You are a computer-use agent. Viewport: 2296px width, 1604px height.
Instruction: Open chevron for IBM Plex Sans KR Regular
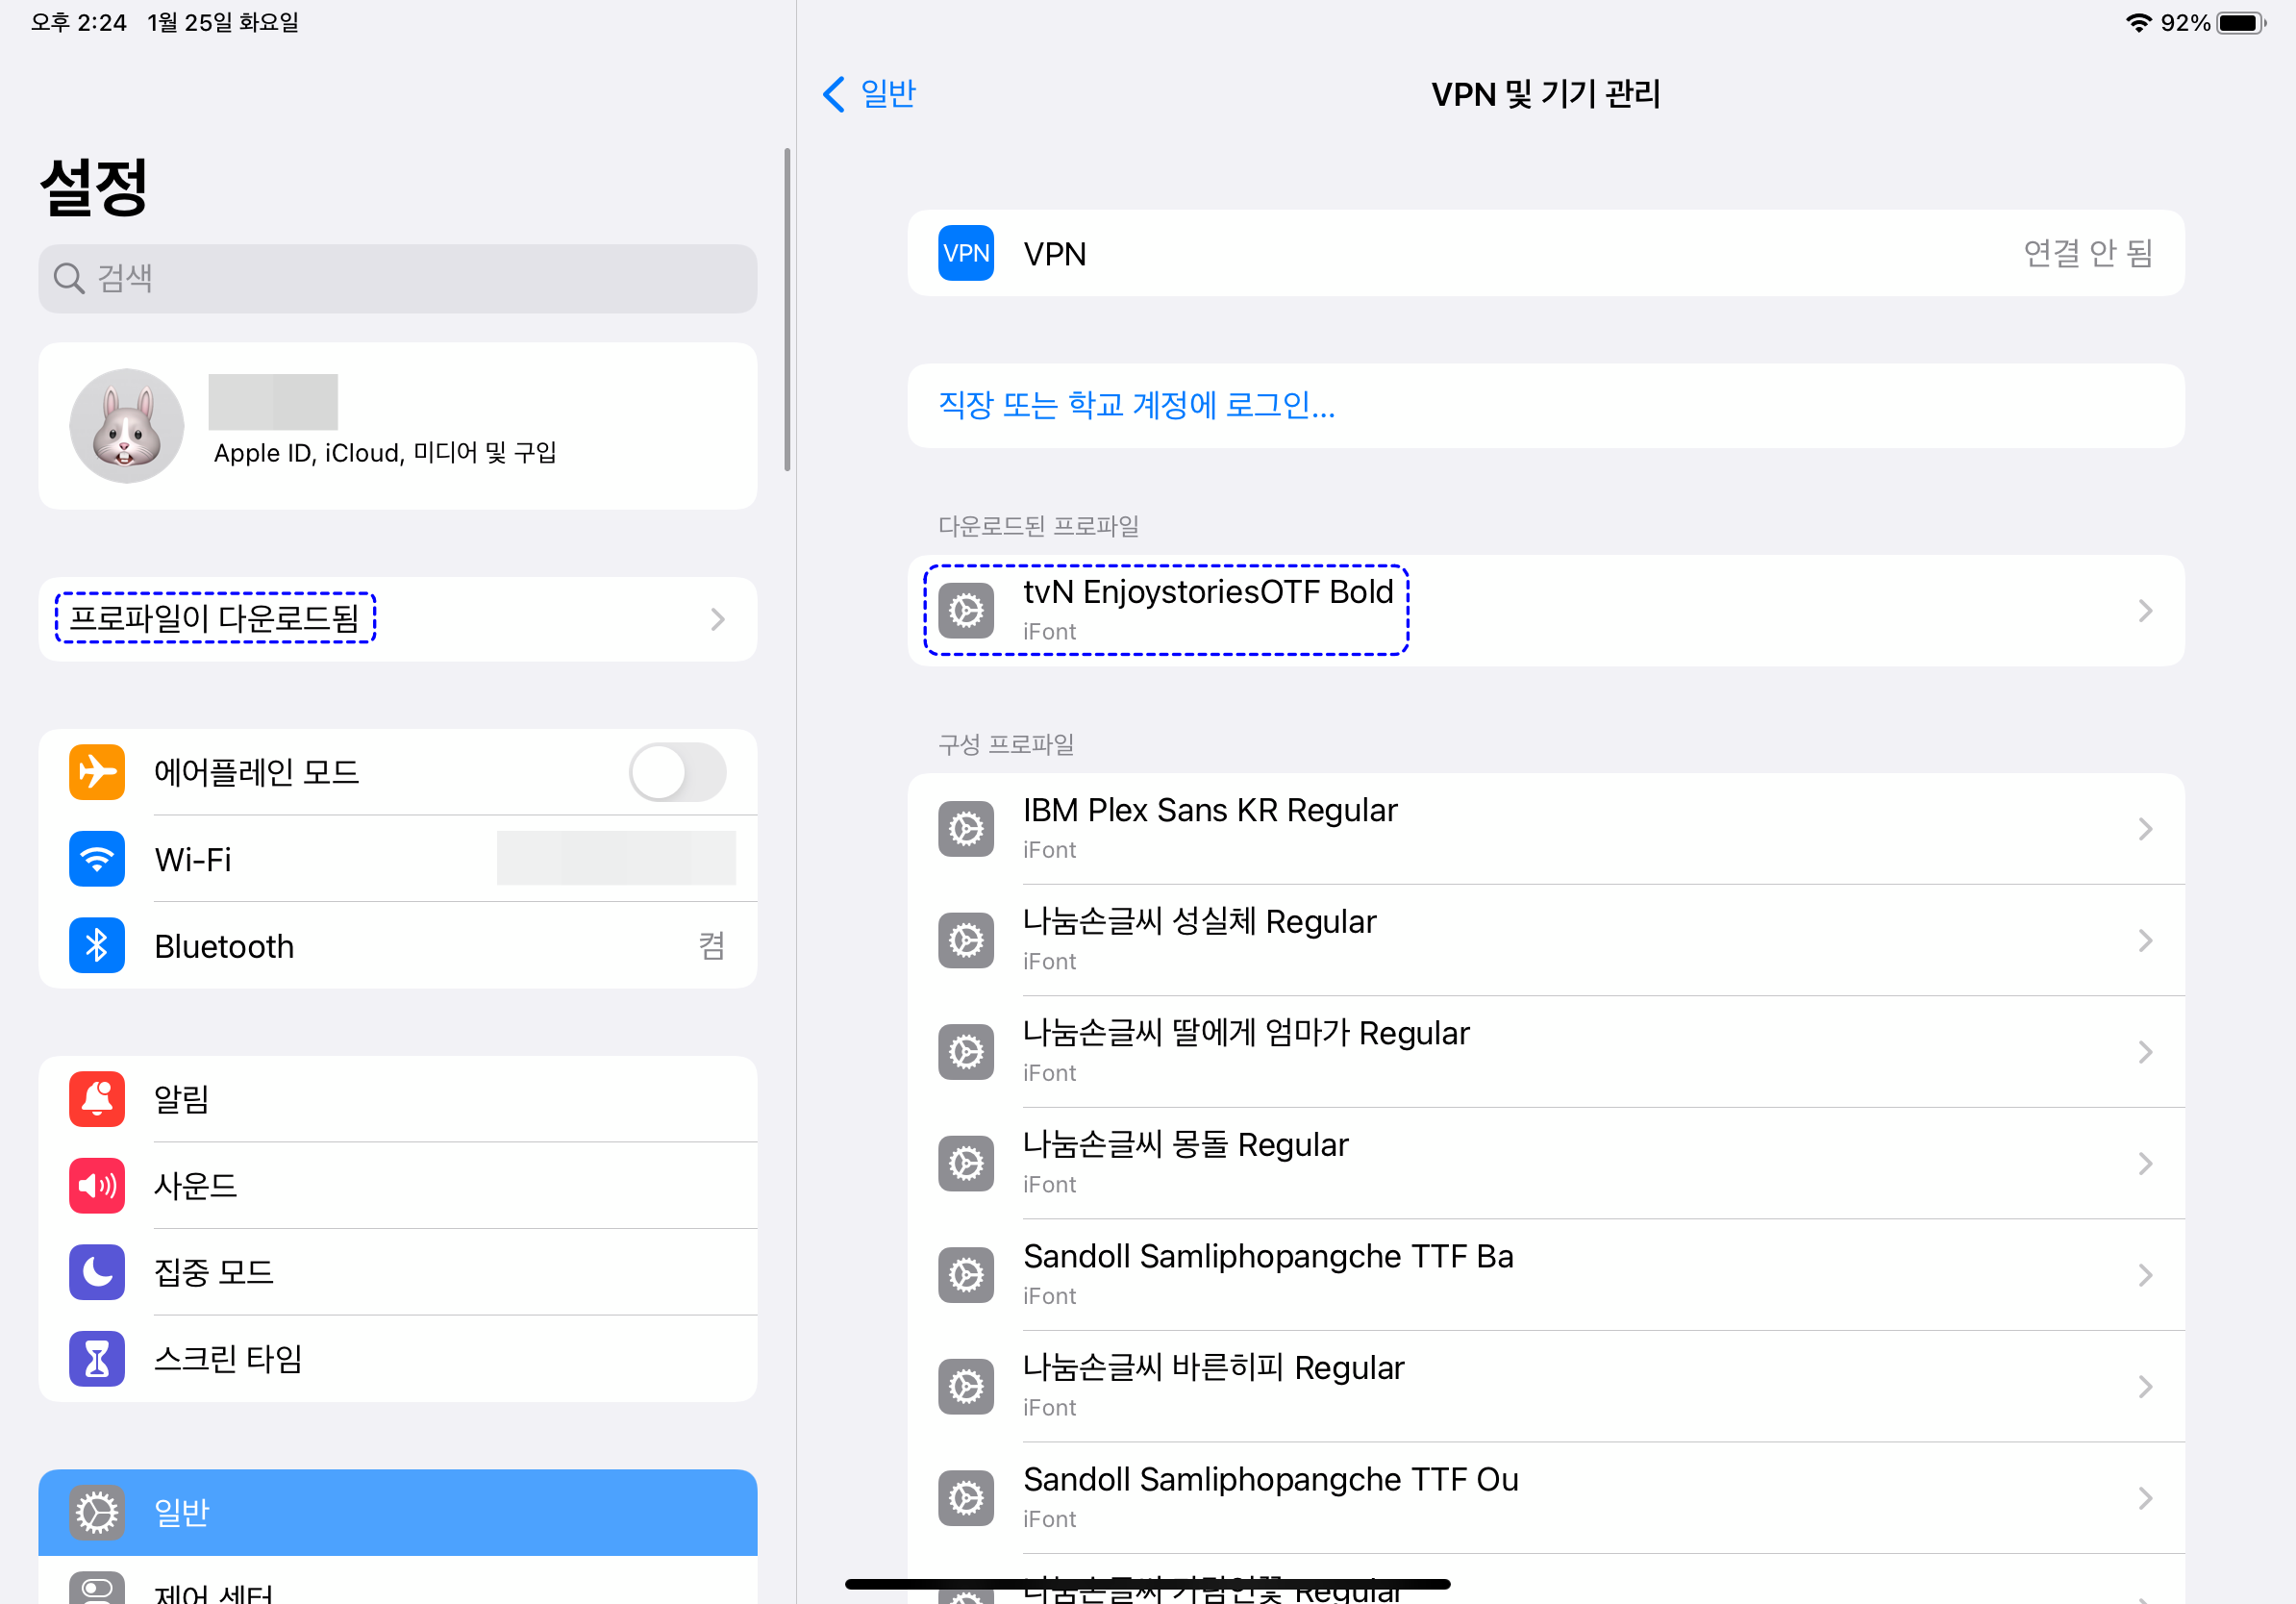pyautogui.click(x=2145, y=829)
